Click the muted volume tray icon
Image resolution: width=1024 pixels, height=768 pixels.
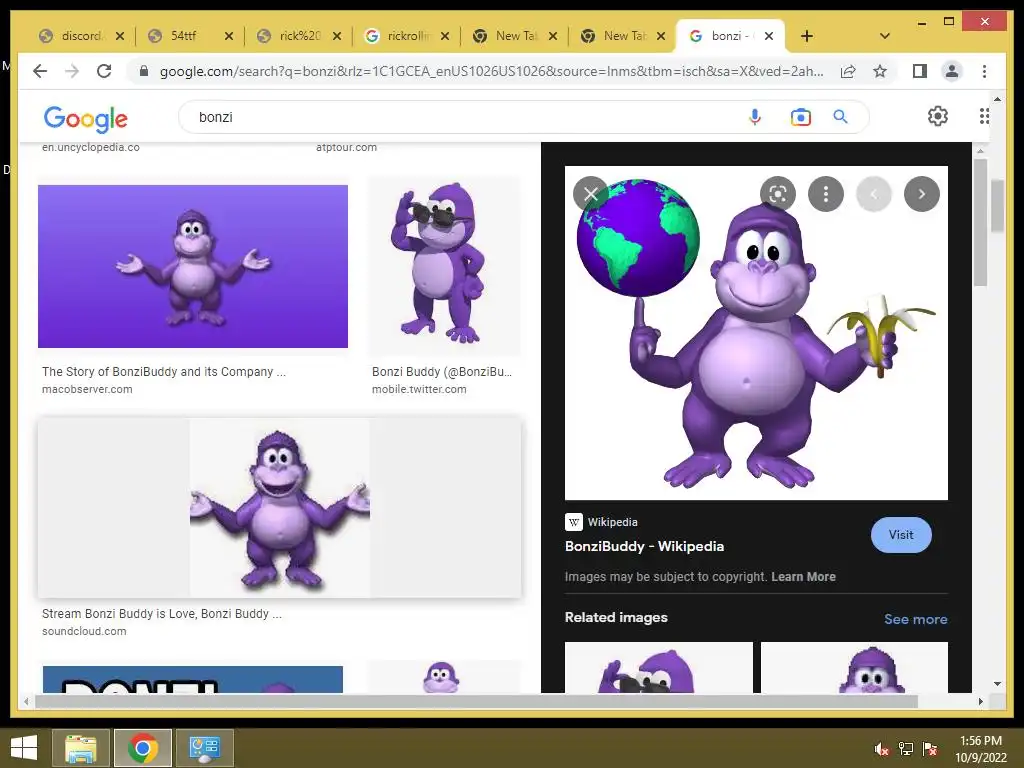pyautogui.click(x=882, y=749)
